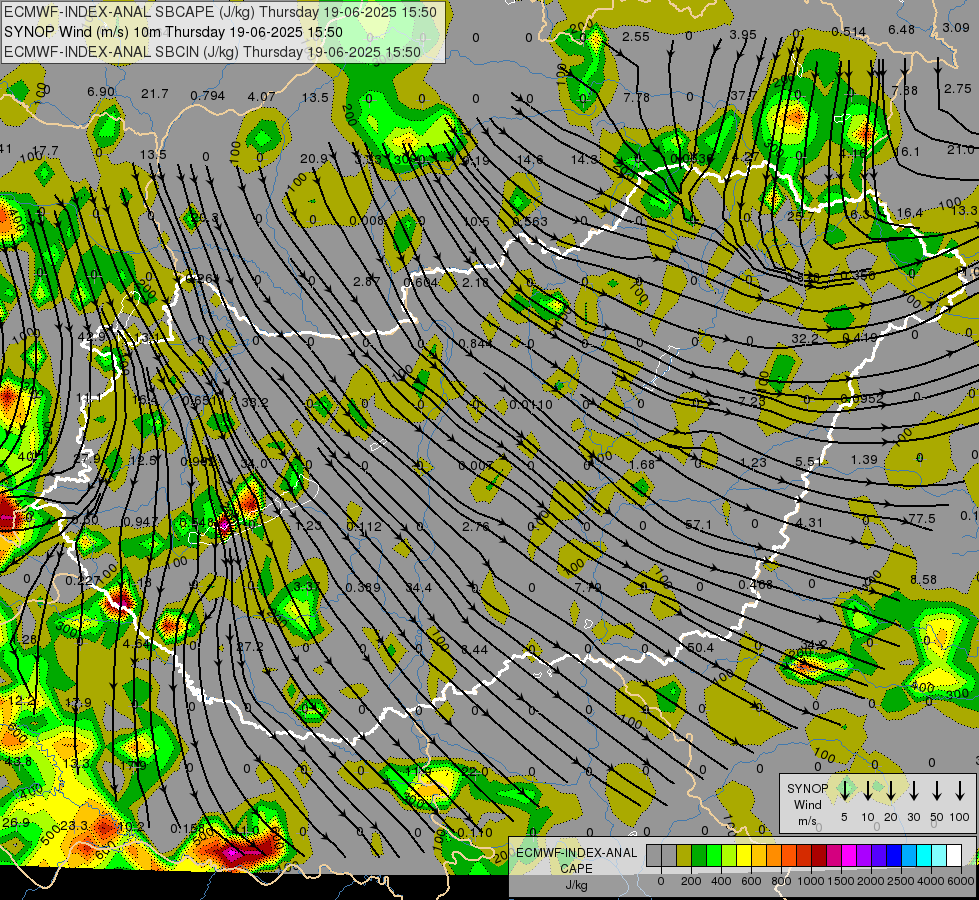Viewport: 979px width, 900px height.
Task: Click the map value 0.794
Action: tap(207, 96)
